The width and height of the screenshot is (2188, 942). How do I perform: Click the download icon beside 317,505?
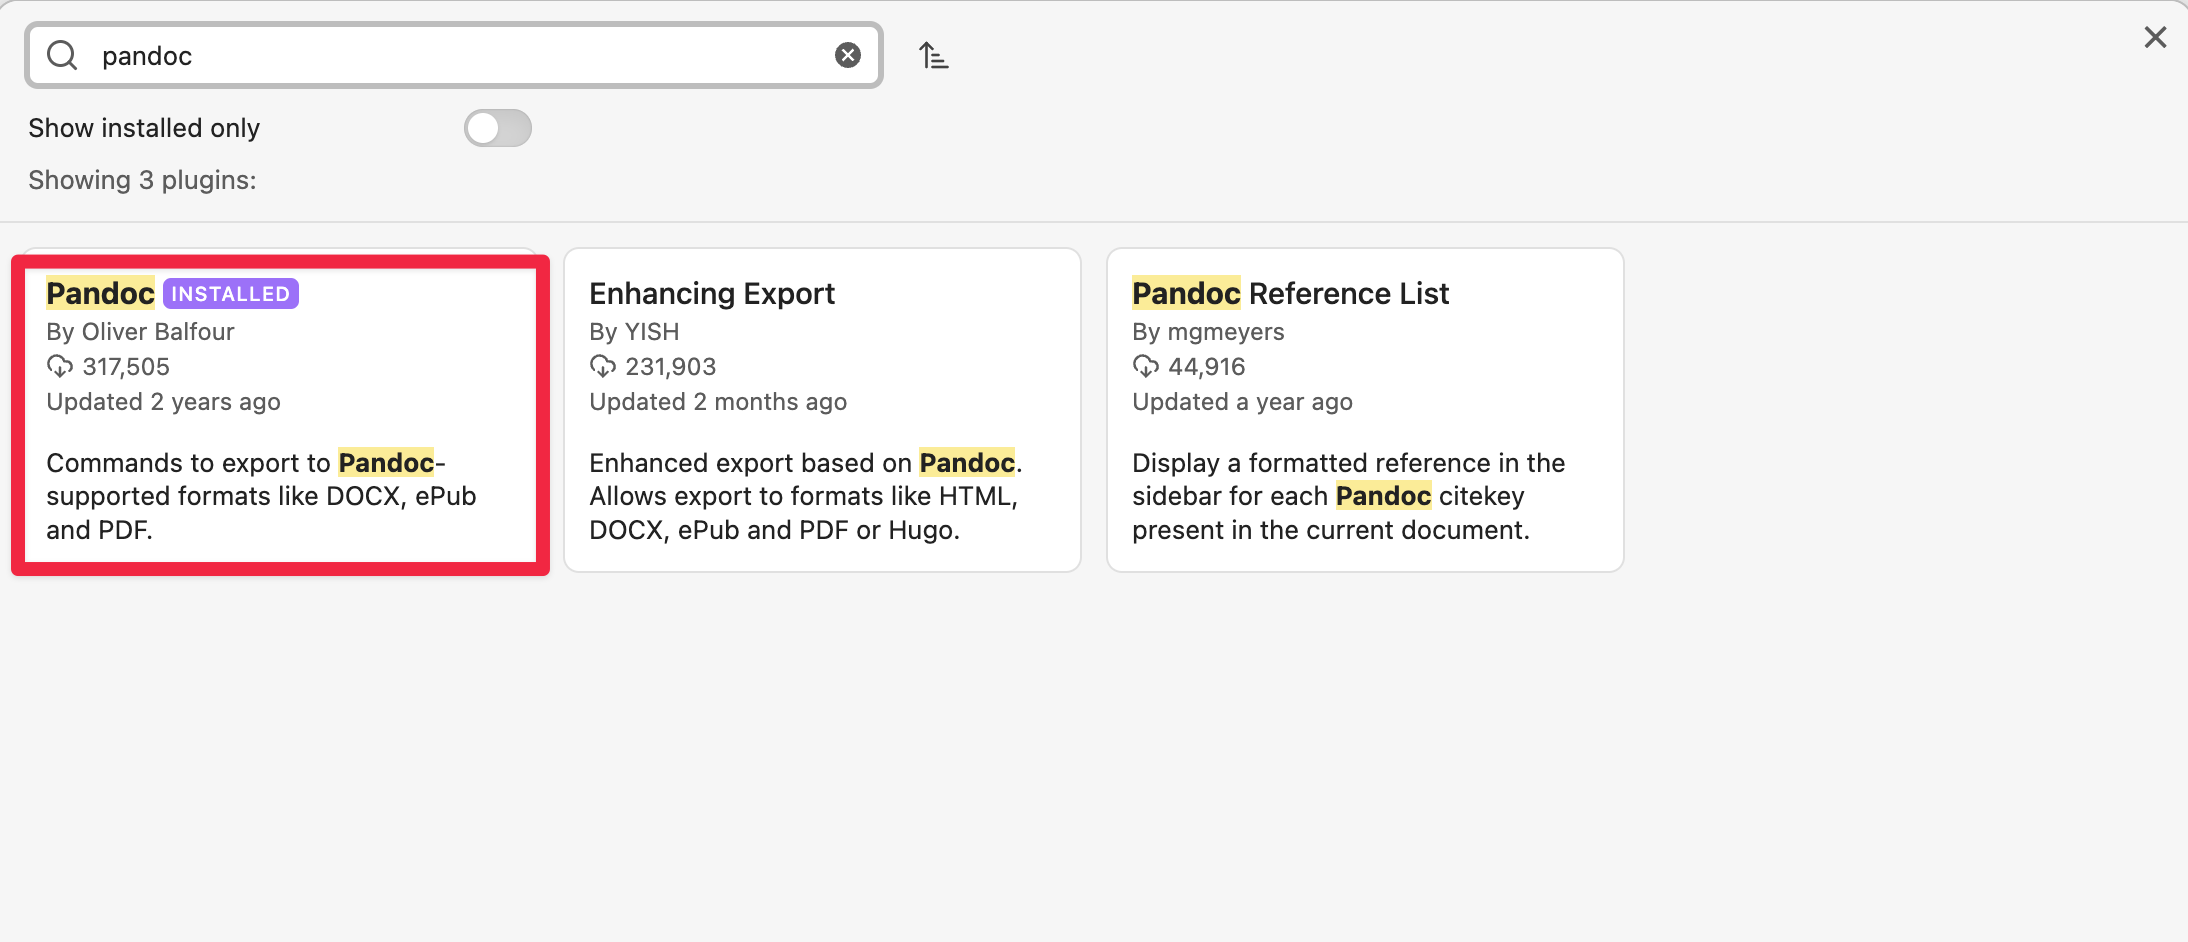tap(60, 367)
